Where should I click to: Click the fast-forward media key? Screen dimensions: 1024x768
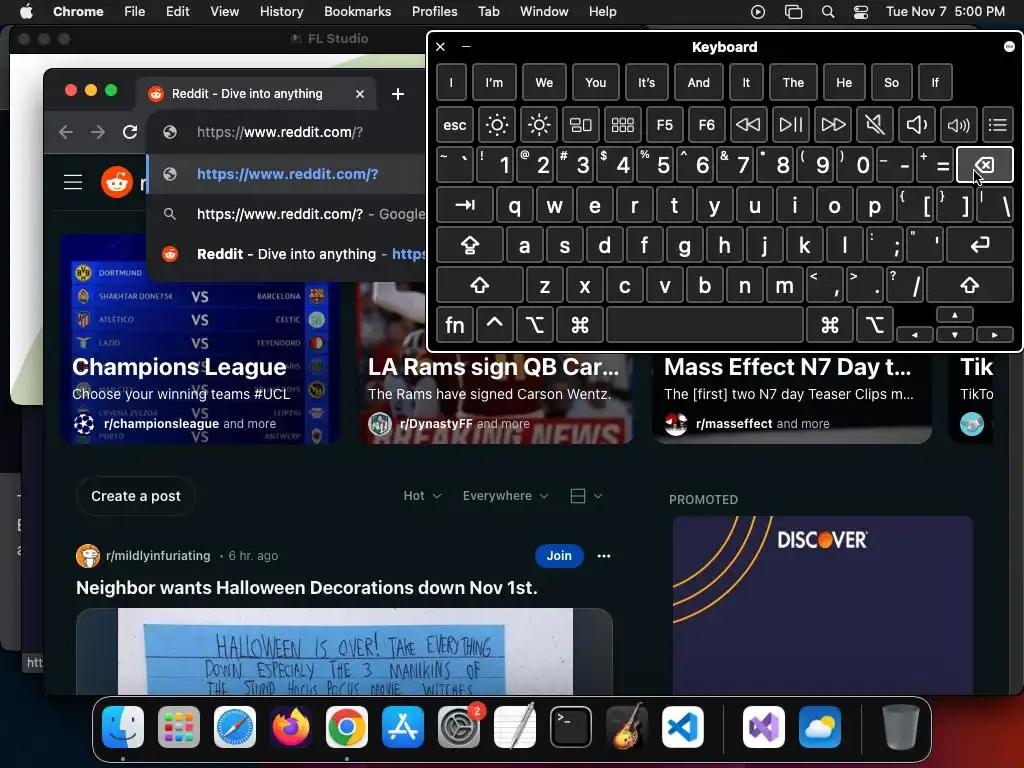[833, 124]
